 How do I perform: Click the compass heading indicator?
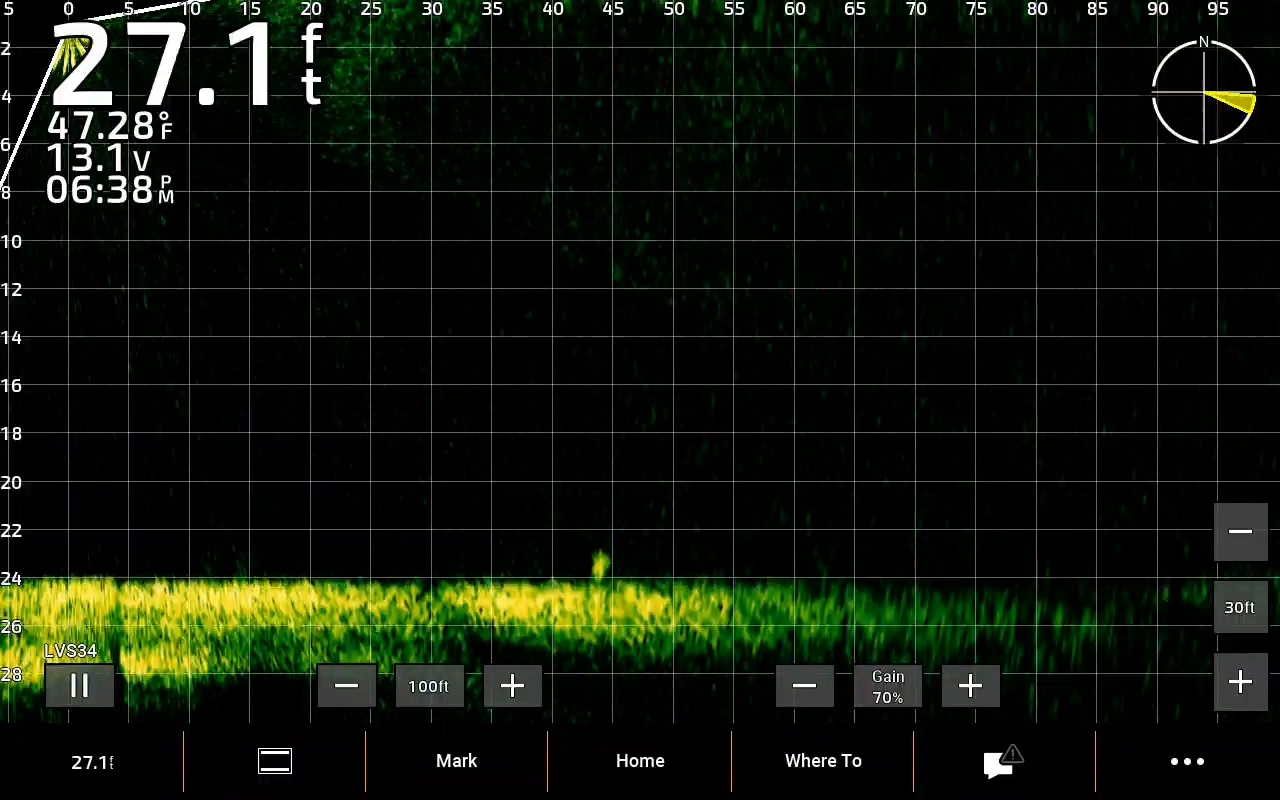coord(1204,92)
